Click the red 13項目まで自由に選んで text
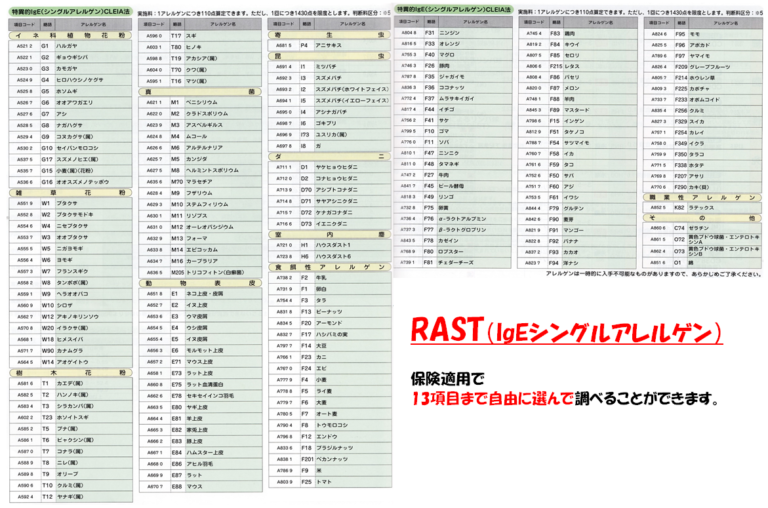Image resolution: width=768 pixels, height=508 pixels. 492,399
